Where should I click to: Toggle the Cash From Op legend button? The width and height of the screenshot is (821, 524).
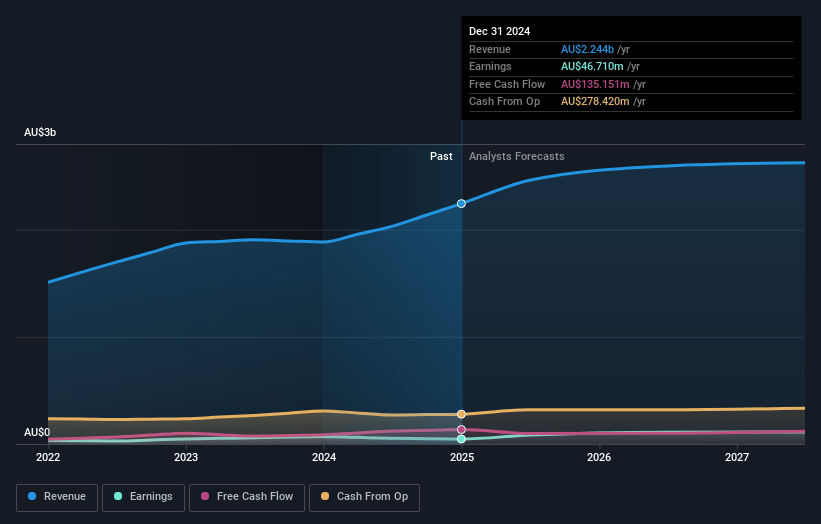[x=364, y=497]
